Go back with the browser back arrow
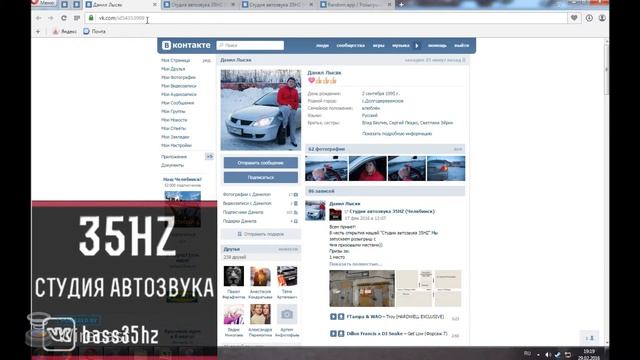 (38, 18)
